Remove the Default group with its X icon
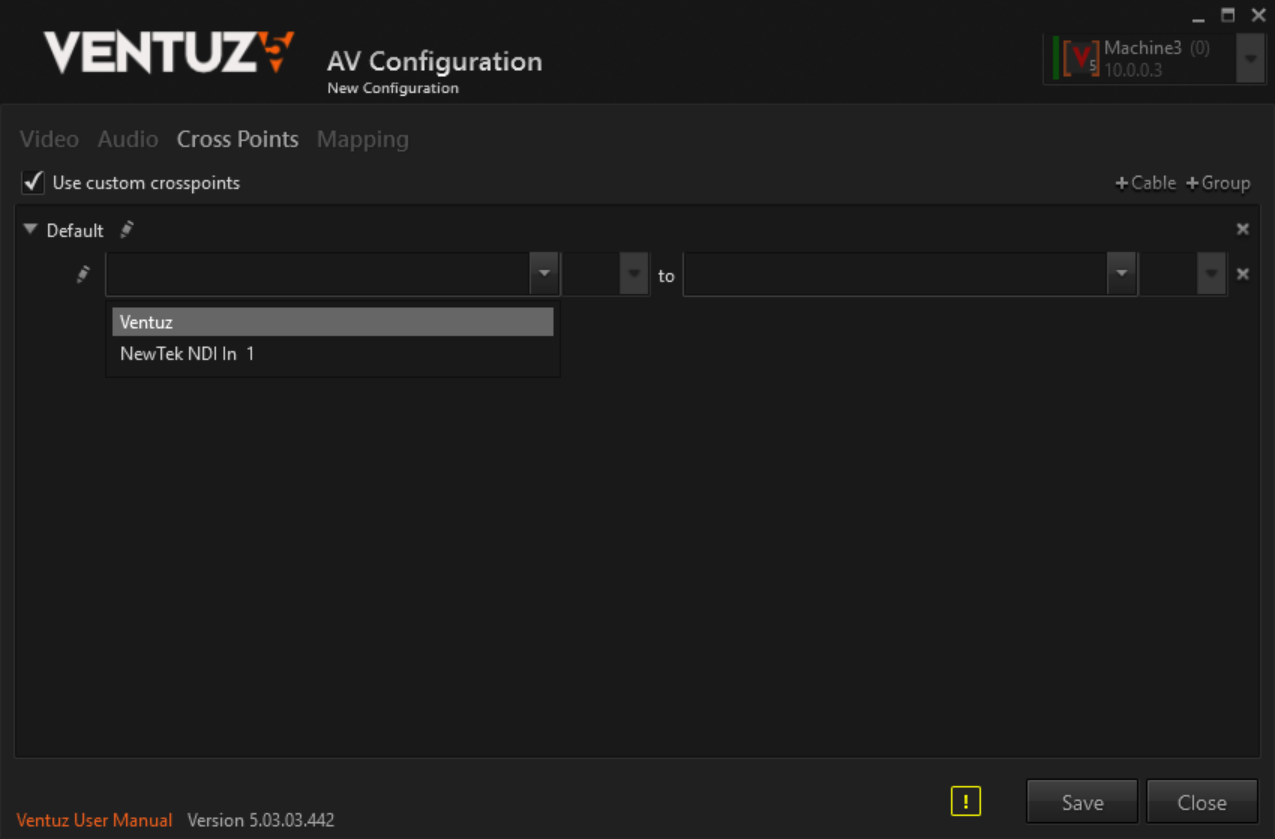 (x=1242, y=229)
